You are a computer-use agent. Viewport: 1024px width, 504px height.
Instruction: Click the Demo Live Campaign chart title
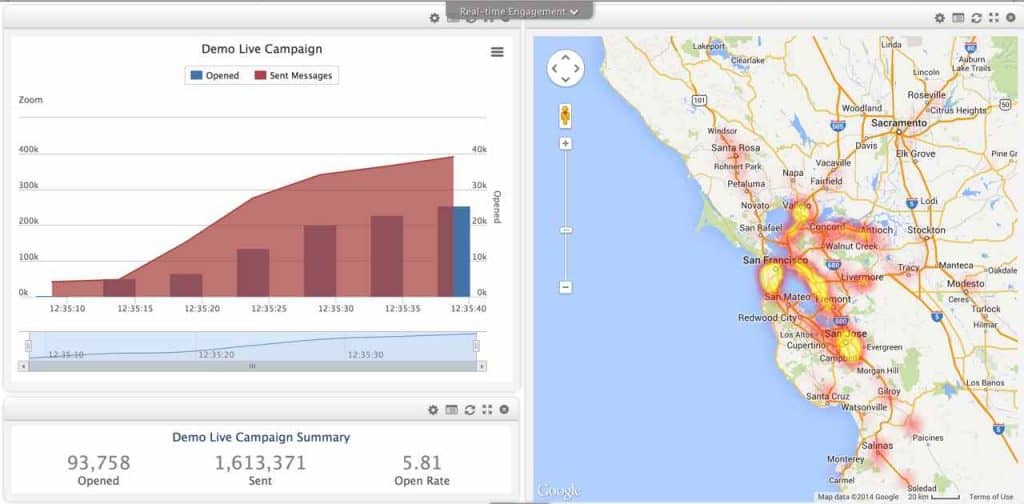coord(261,49)
